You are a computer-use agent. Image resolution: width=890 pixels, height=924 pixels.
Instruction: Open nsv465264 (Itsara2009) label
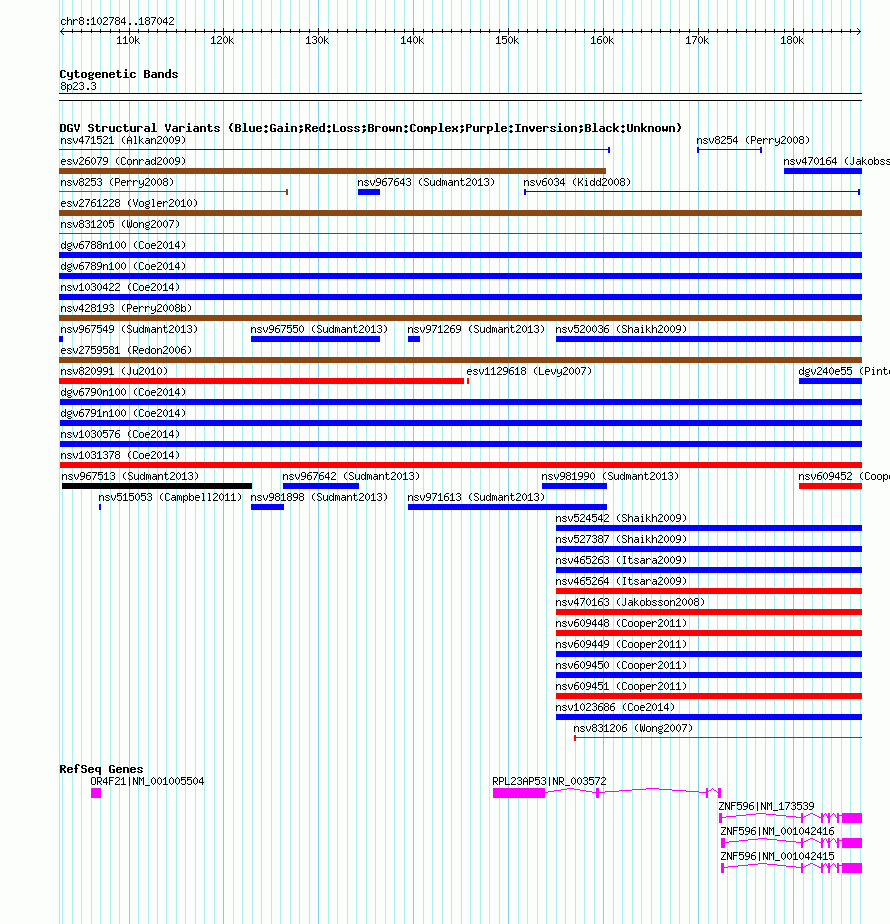621,582
